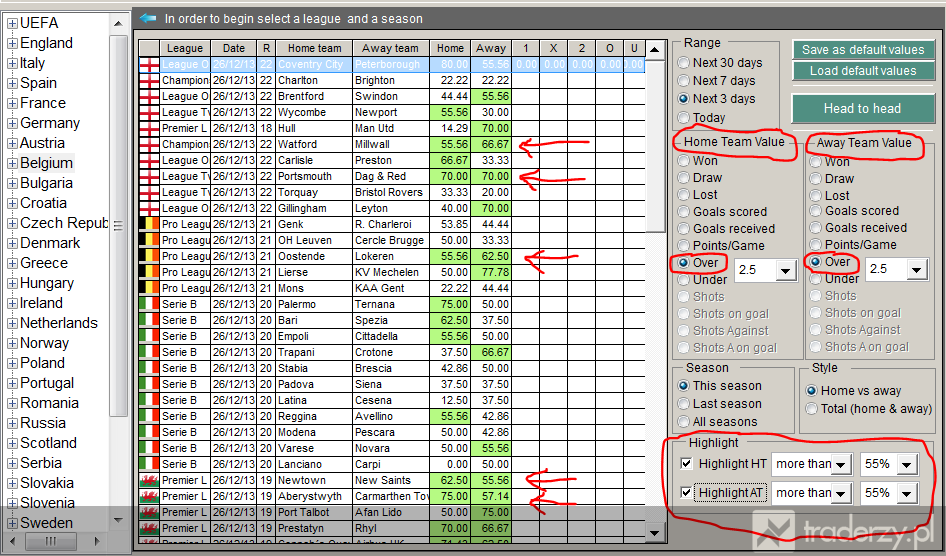The image size is (946, 556).
Task: Click league tree scrollbar up arrow
Action: coord(118,24)
